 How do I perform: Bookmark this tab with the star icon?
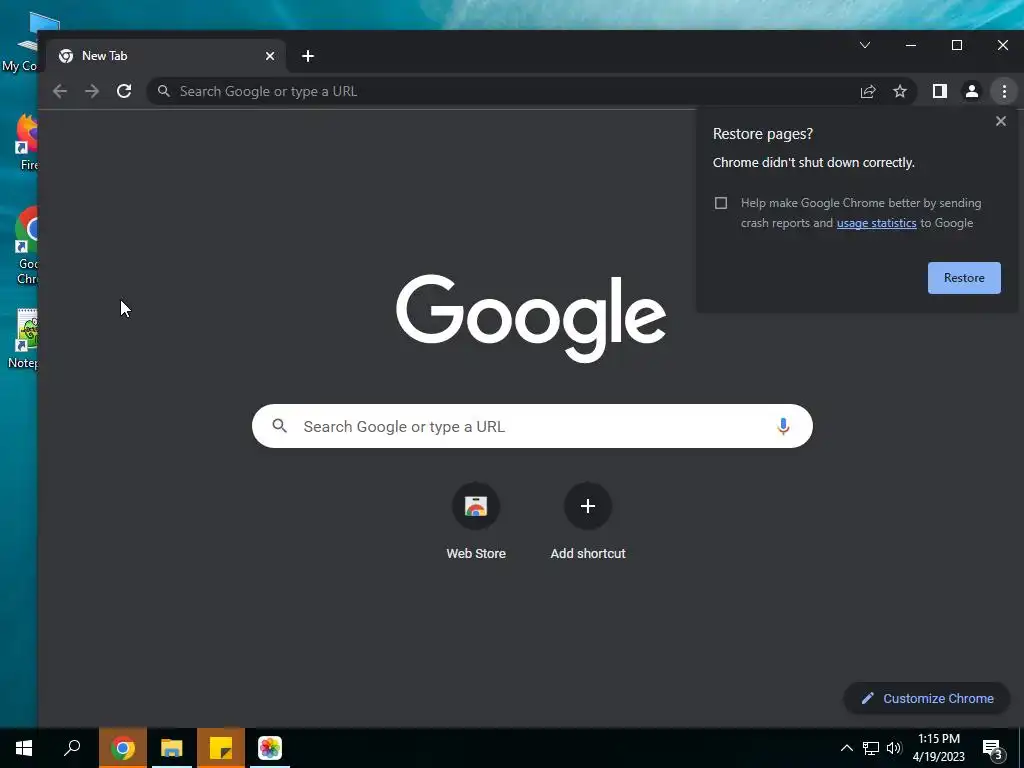point(900,91)
